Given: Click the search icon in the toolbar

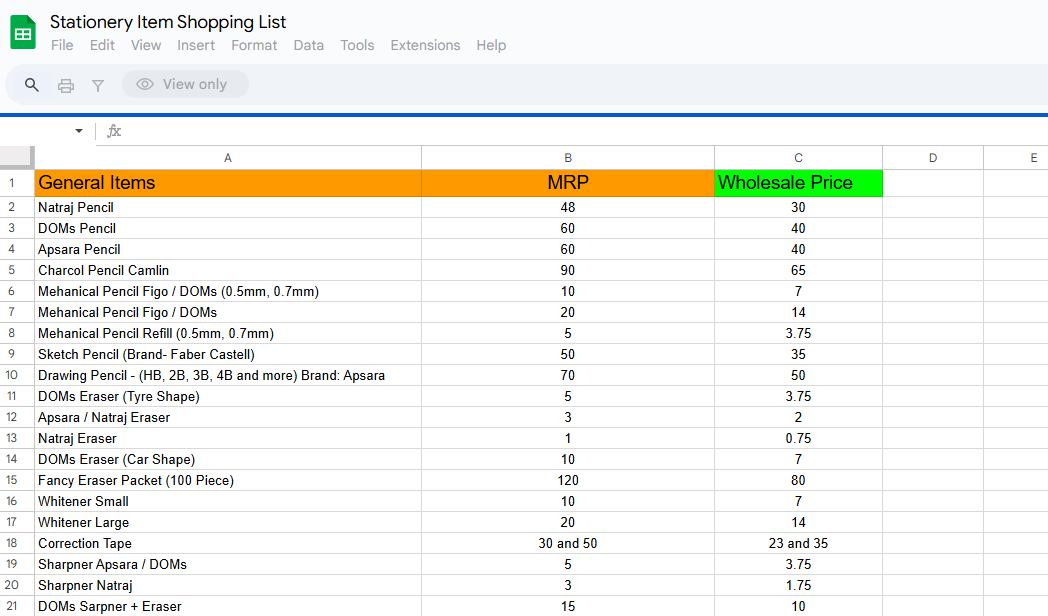Looking at the screenshot, I should tap(30, 84).
